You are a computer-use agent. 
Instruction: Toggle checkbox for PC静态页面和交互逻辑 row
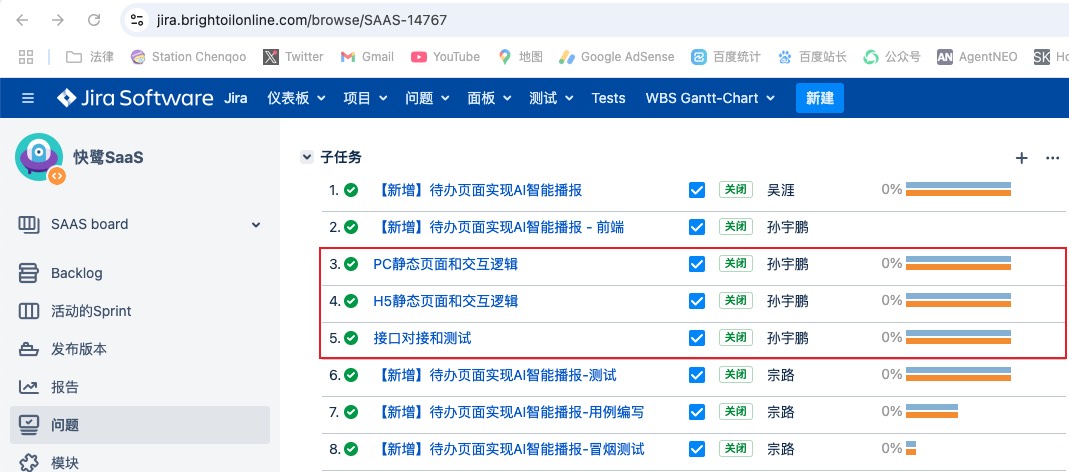[x=697, y=264]
